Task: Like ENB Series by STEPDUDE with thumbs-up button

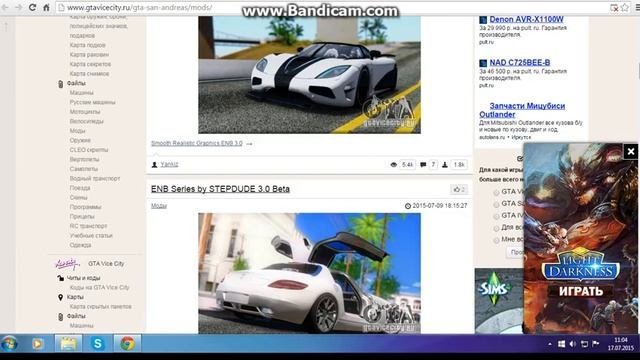Action: click(x=459, y=189)
